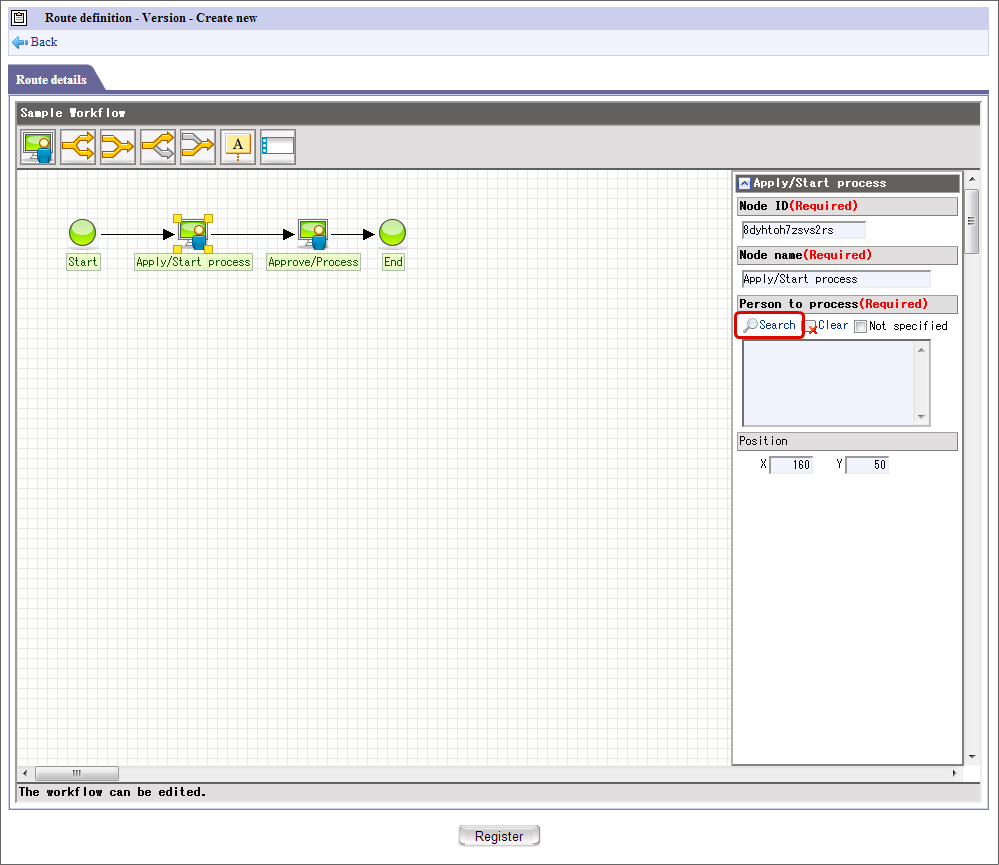Add a user process node from toolbar

38,147
